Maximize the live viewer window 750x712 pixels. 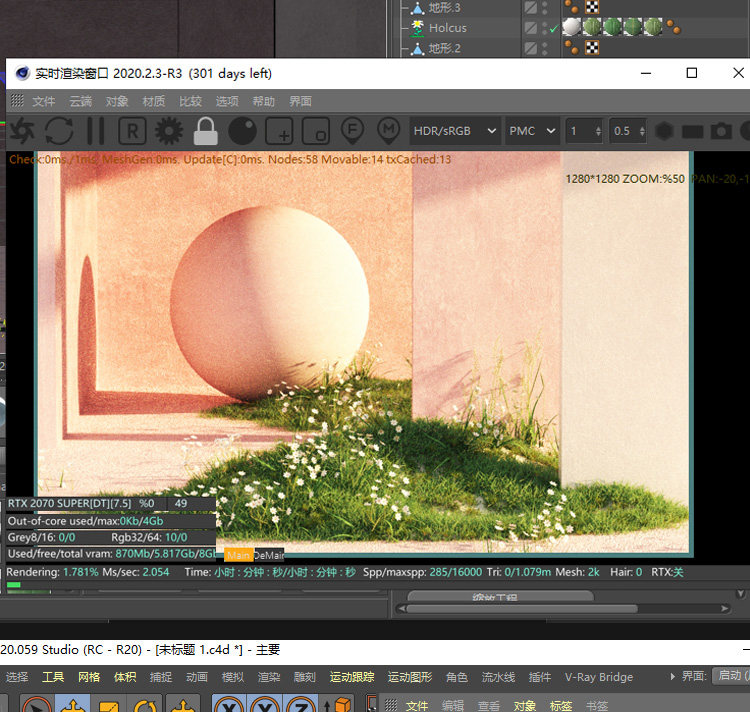click(x=692, y=73)
